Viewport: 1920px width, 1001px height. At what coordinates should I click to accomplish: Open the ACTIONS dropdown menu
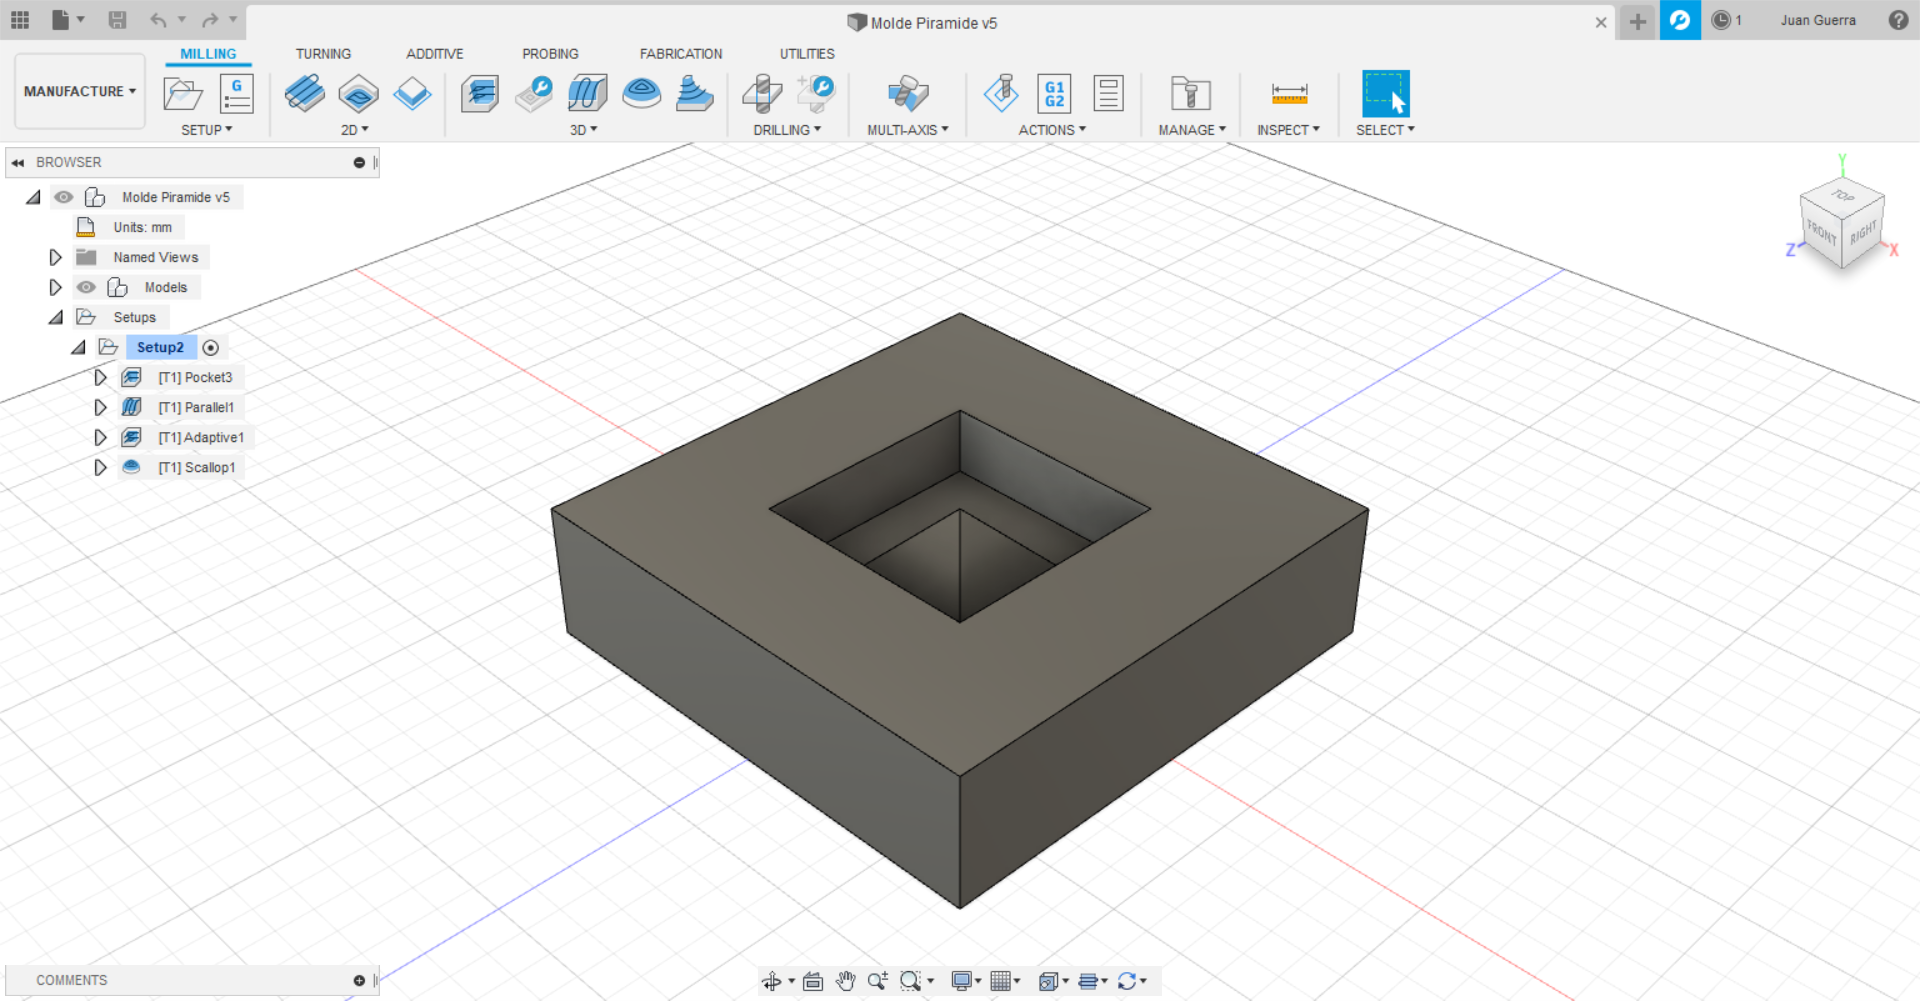tap(1052, 130)
